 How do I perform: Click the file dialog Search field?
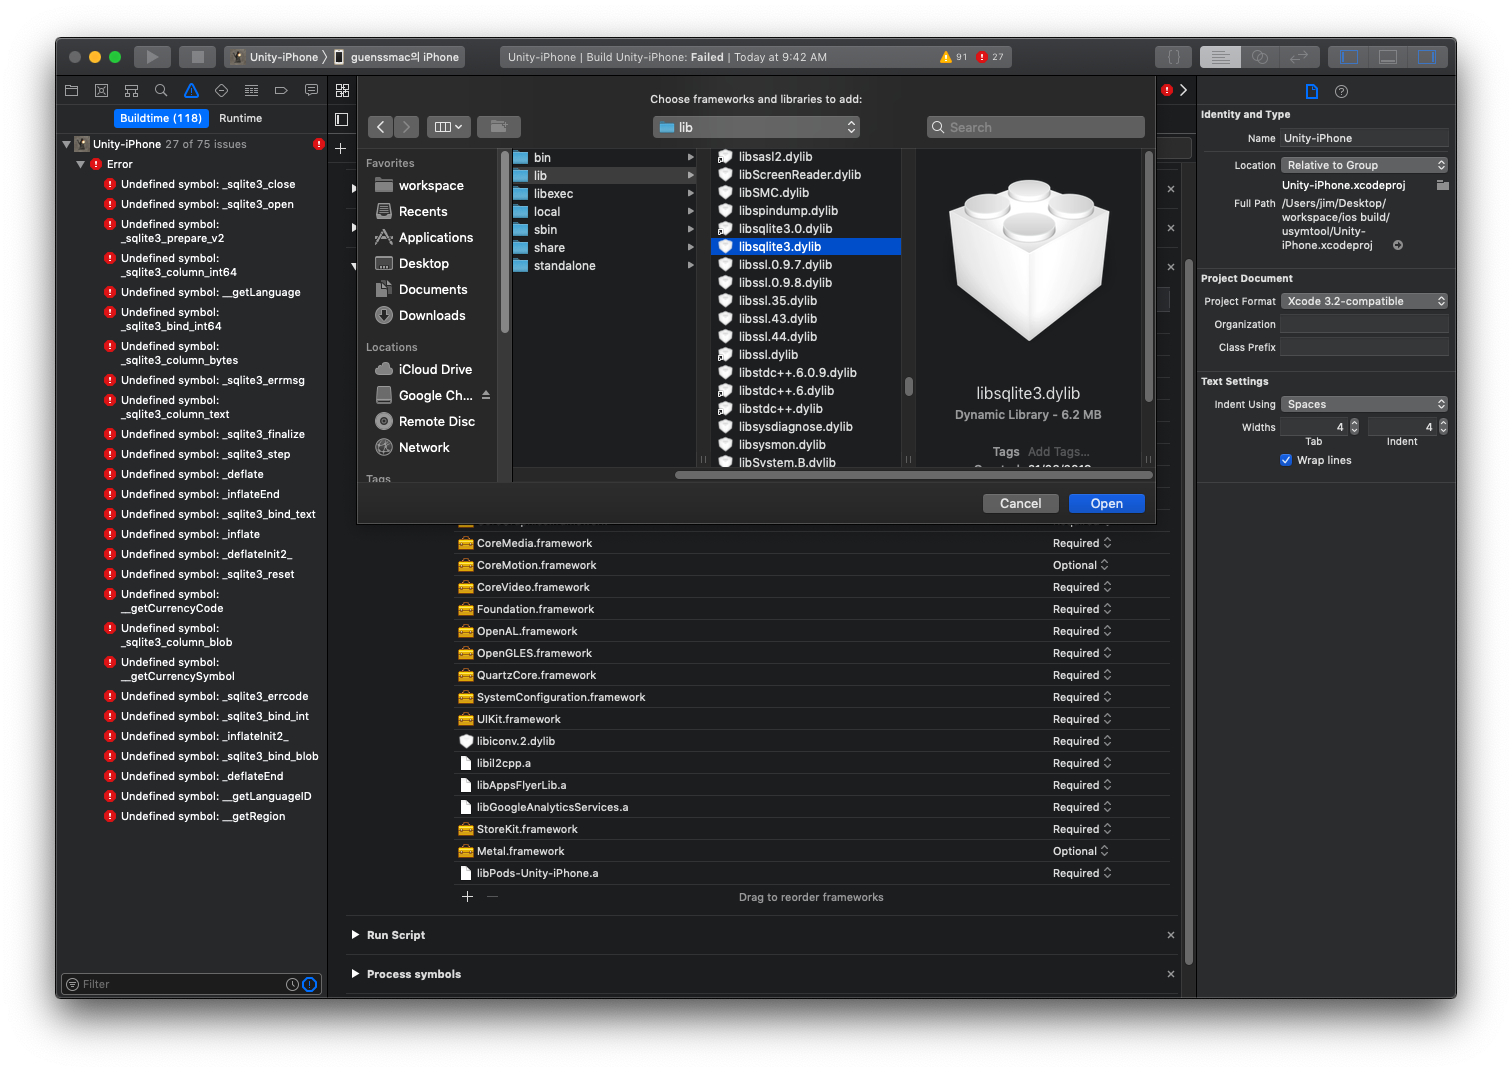(1036, 127)
